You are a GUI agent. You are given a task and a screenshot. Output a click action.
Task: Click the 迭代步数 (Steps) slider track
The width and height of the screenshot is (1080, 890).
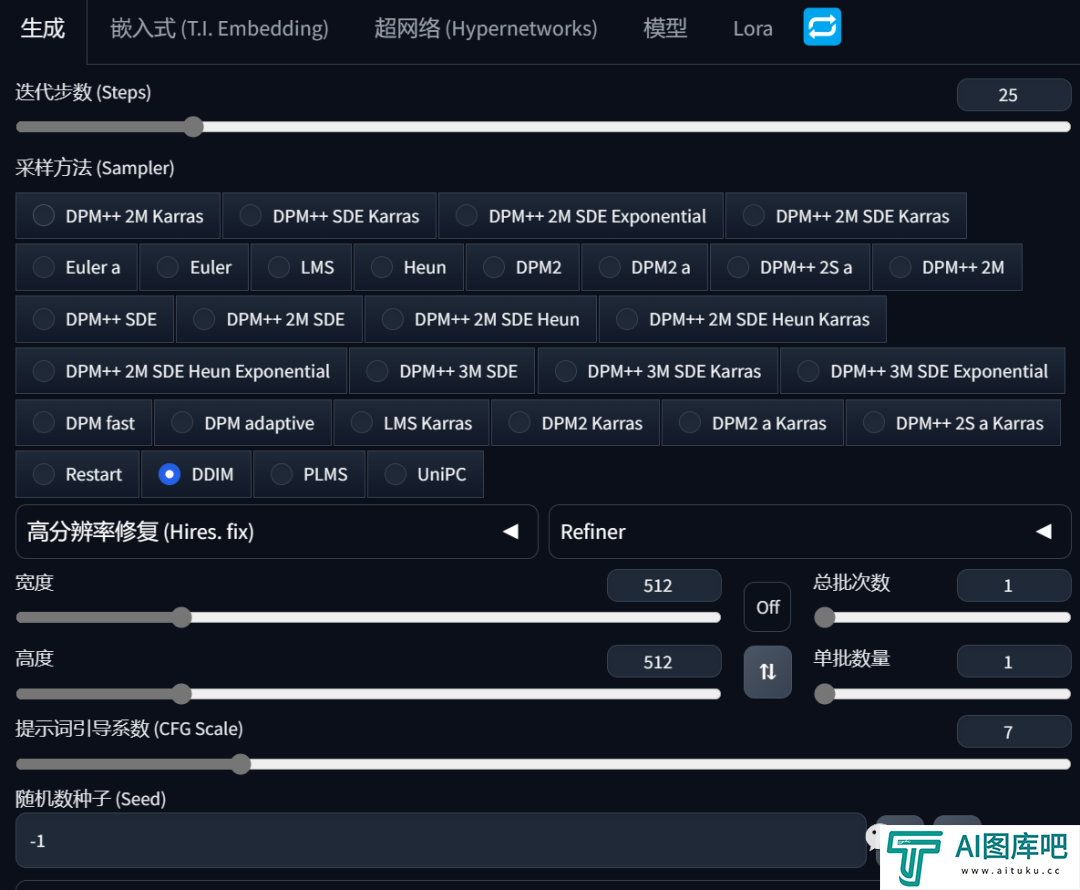(600, 127)
